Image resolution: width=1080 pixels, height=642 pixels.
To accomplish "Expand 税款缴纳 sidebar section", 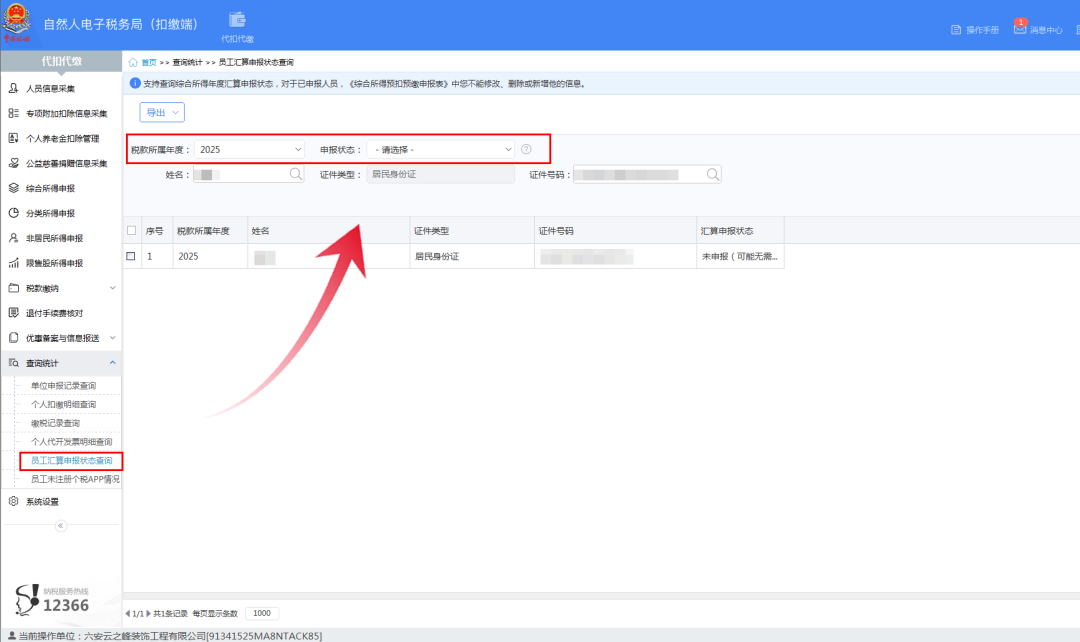I will (61, 288).
